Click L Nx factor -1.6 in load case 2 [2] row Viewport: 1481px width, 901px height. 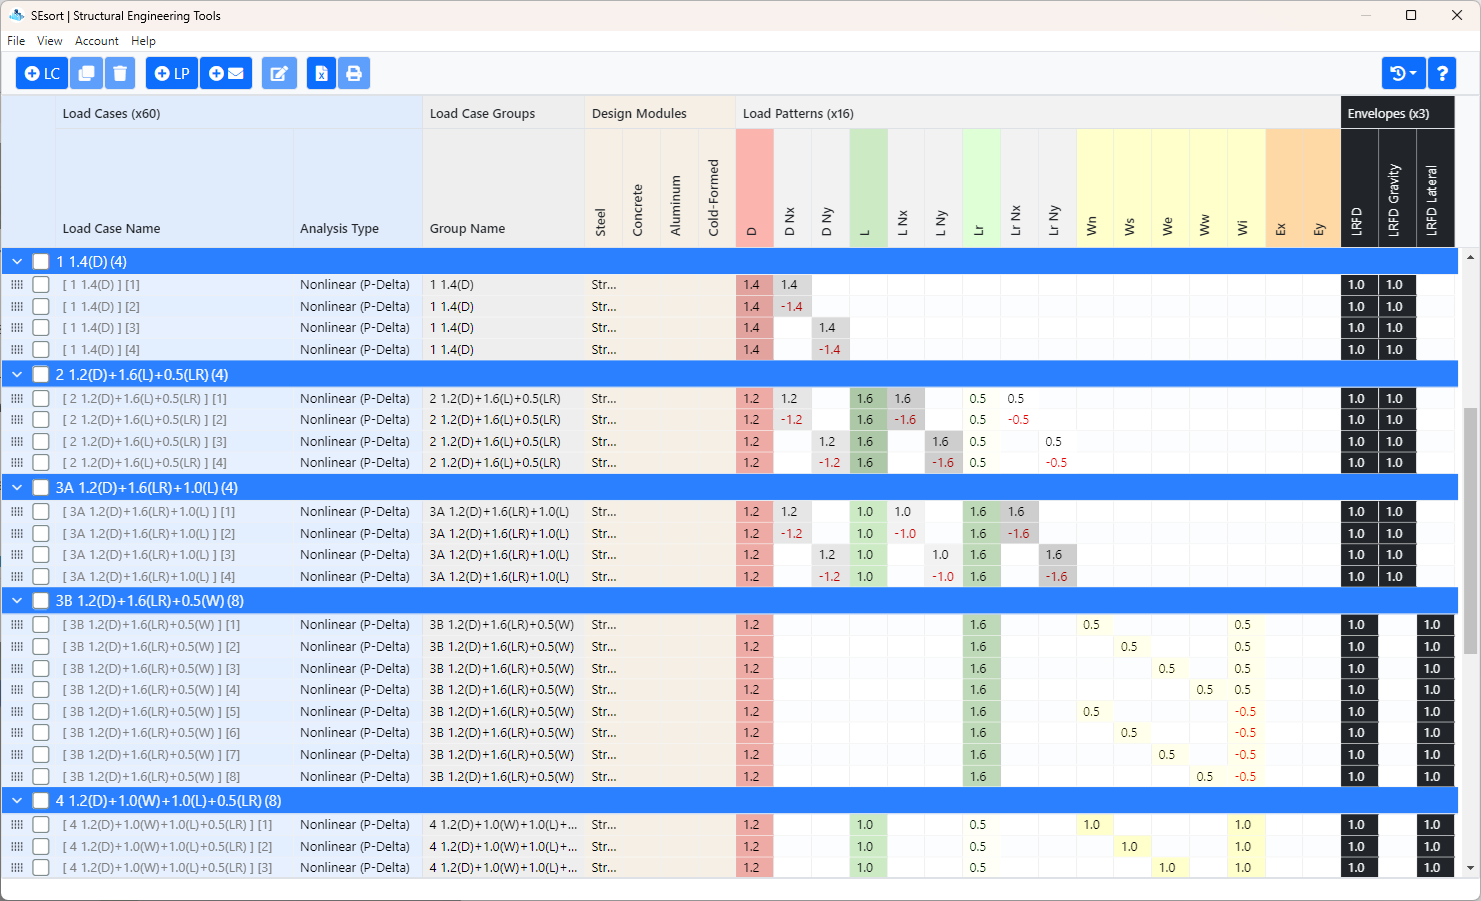click(x=905, y=420)
